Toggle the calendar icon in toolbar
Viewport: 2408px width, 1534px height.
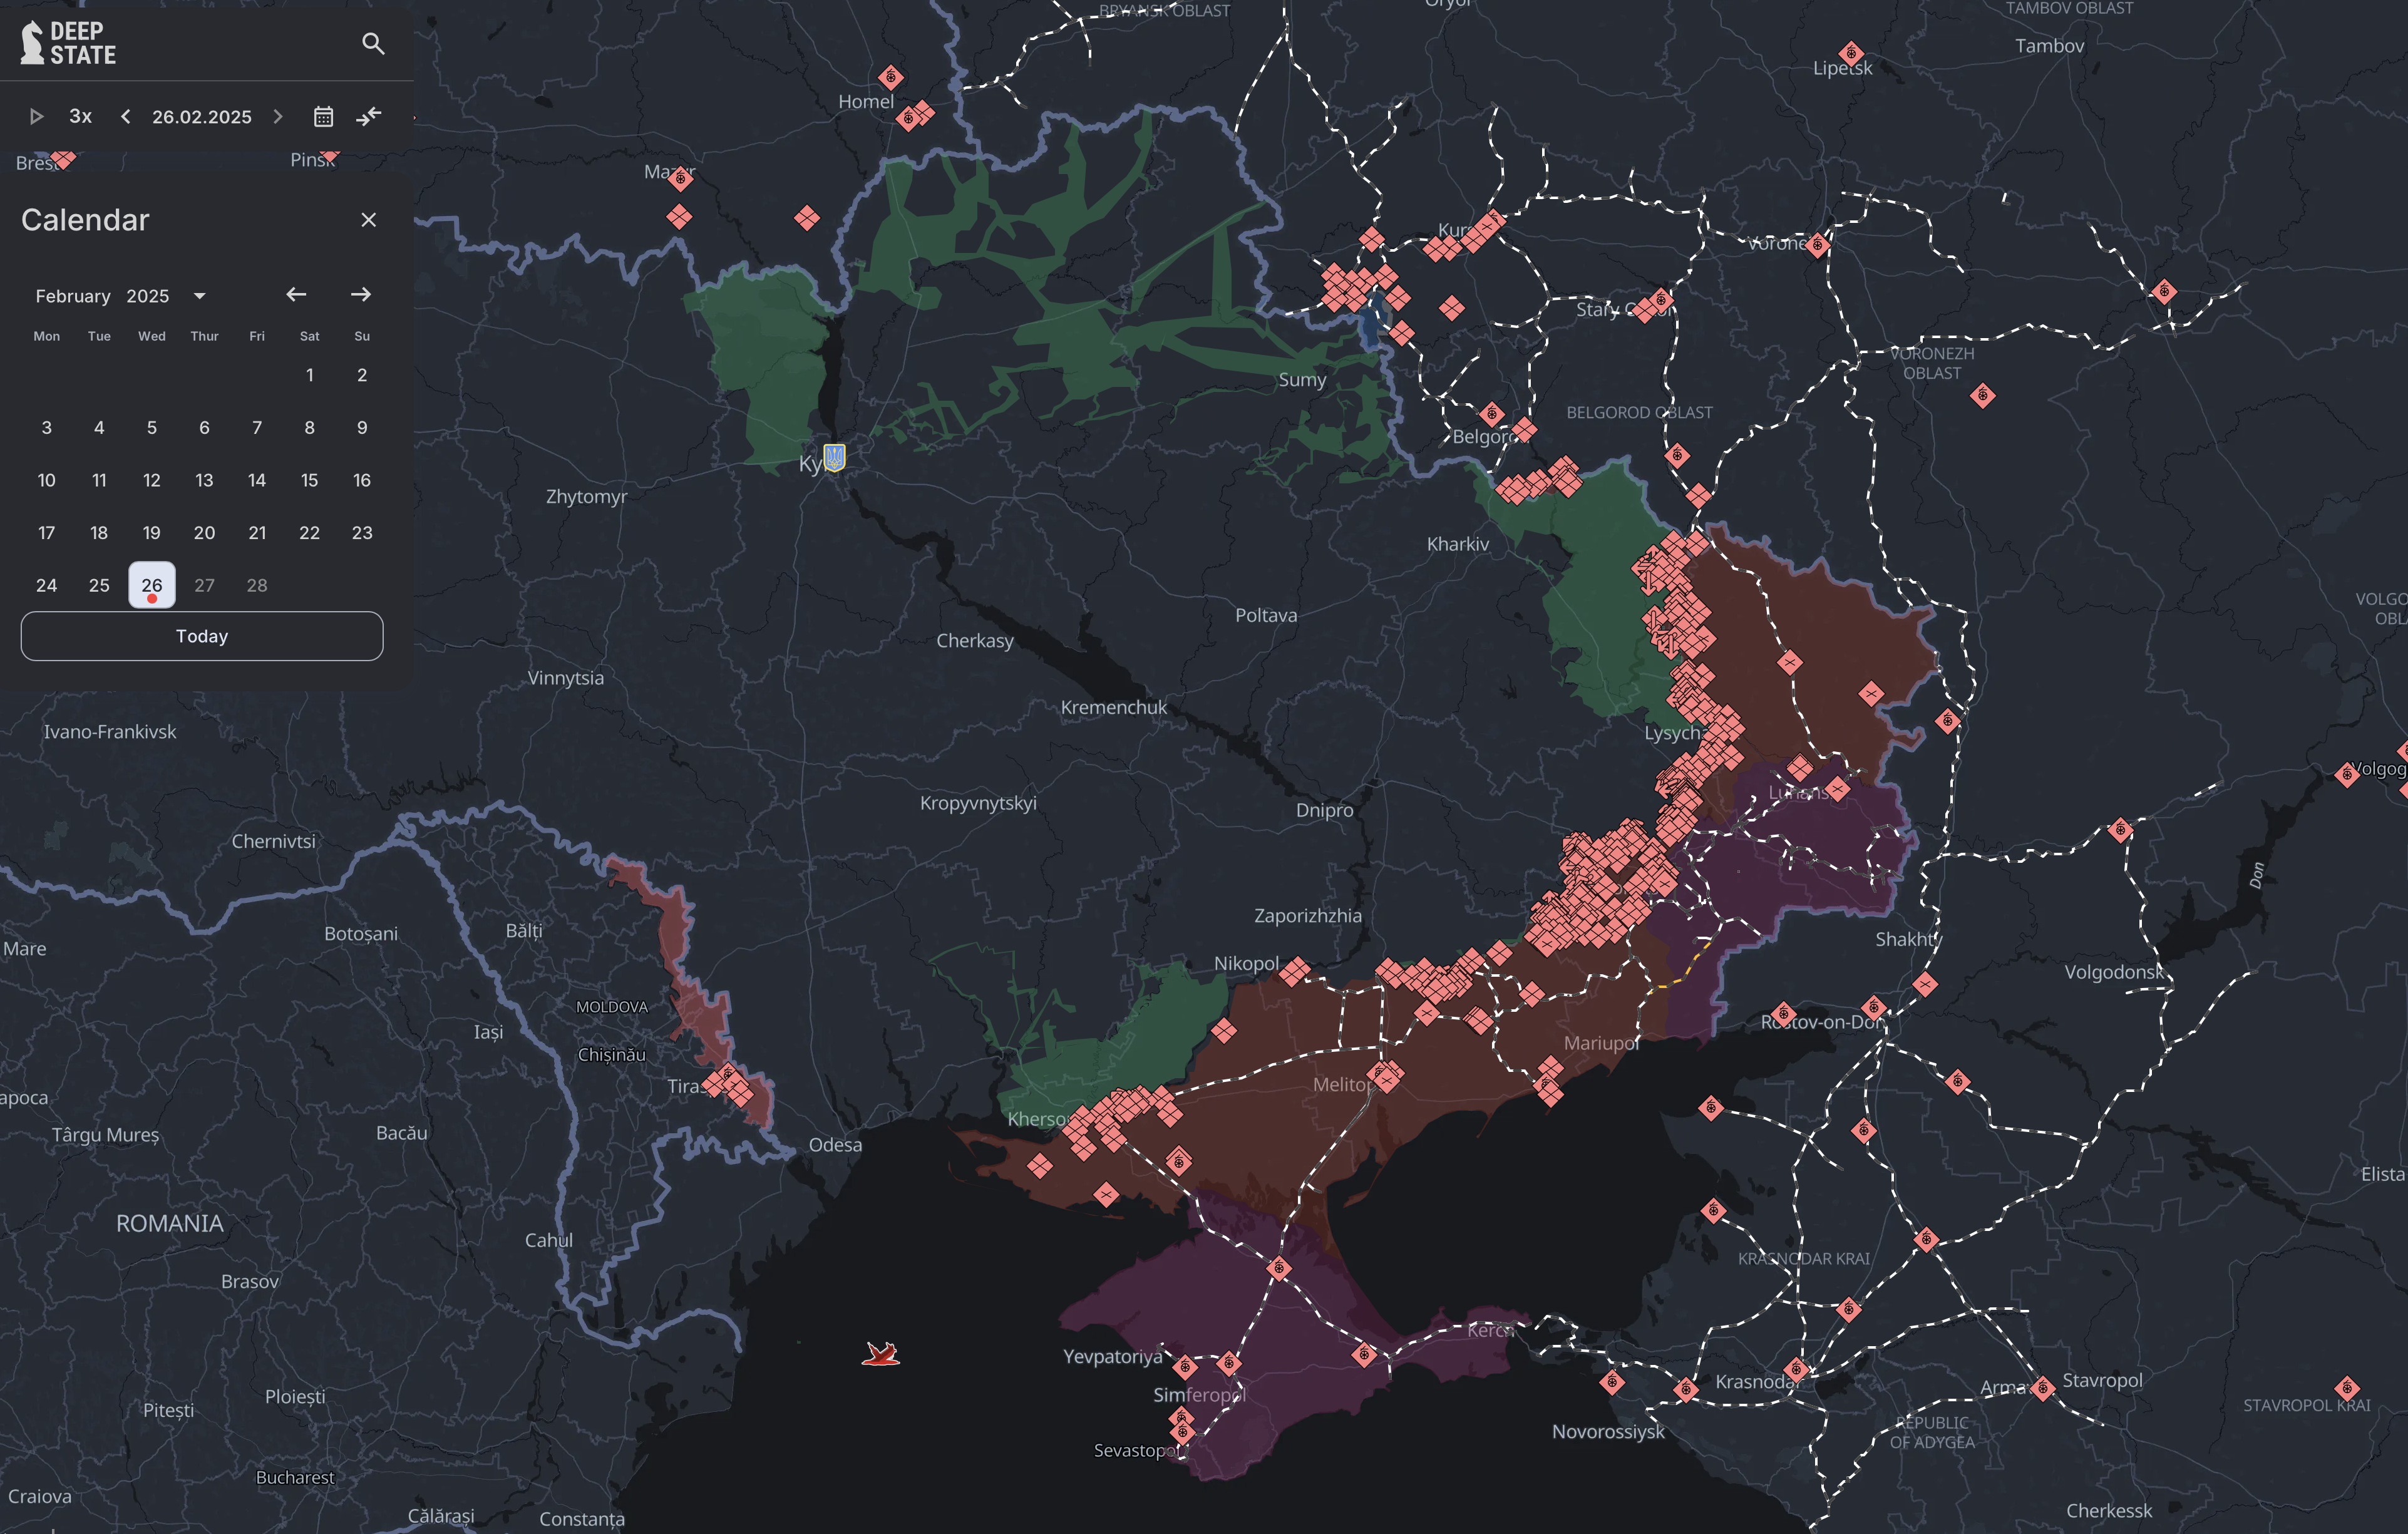[x=323, y=117]
